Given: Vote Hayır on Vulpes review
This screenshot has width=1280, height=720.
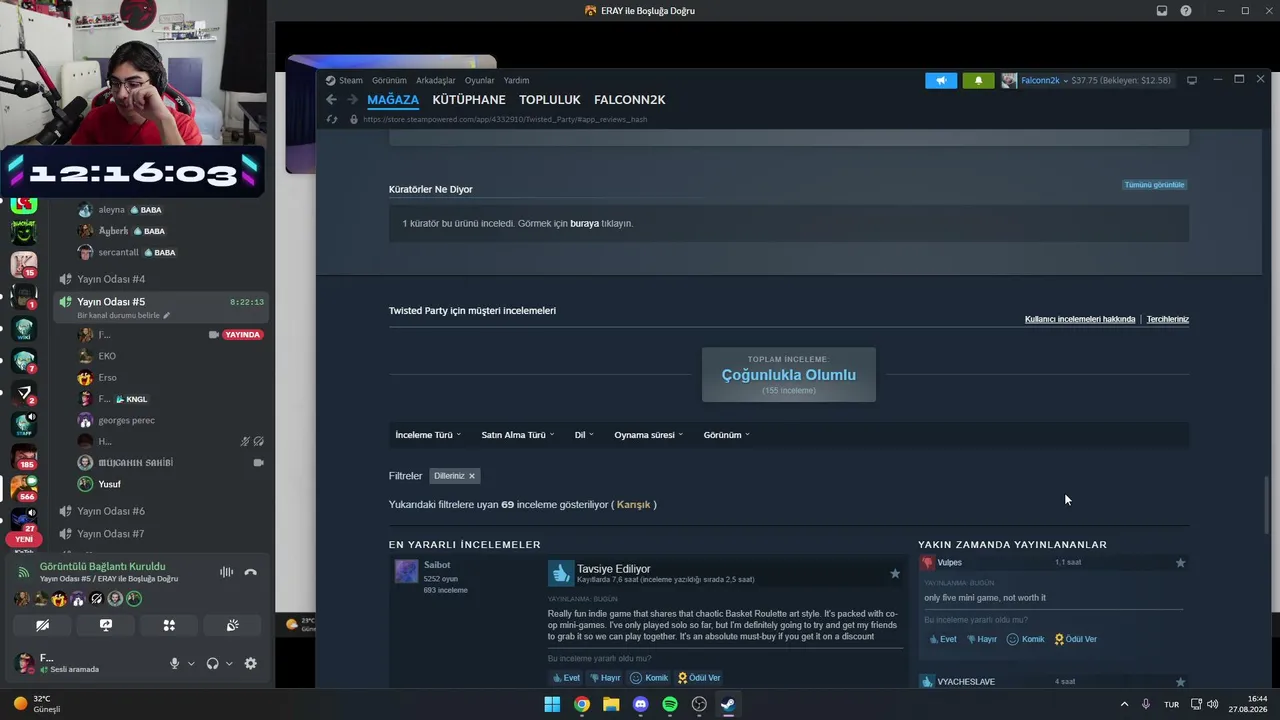Looking at the screenshot, I should [x=982, y=639].
